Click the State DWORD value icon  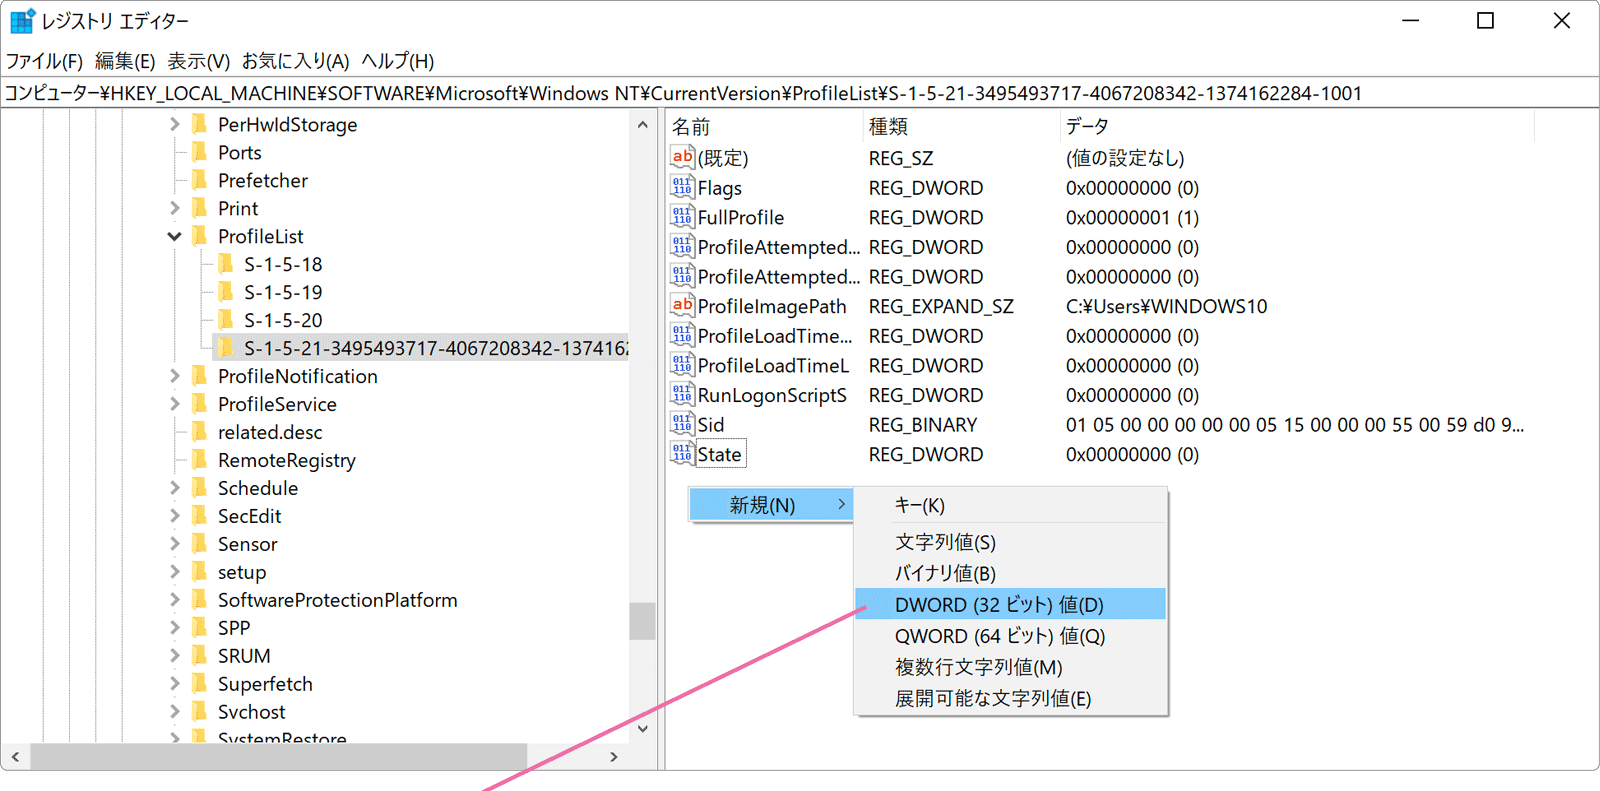click(682, 454)
